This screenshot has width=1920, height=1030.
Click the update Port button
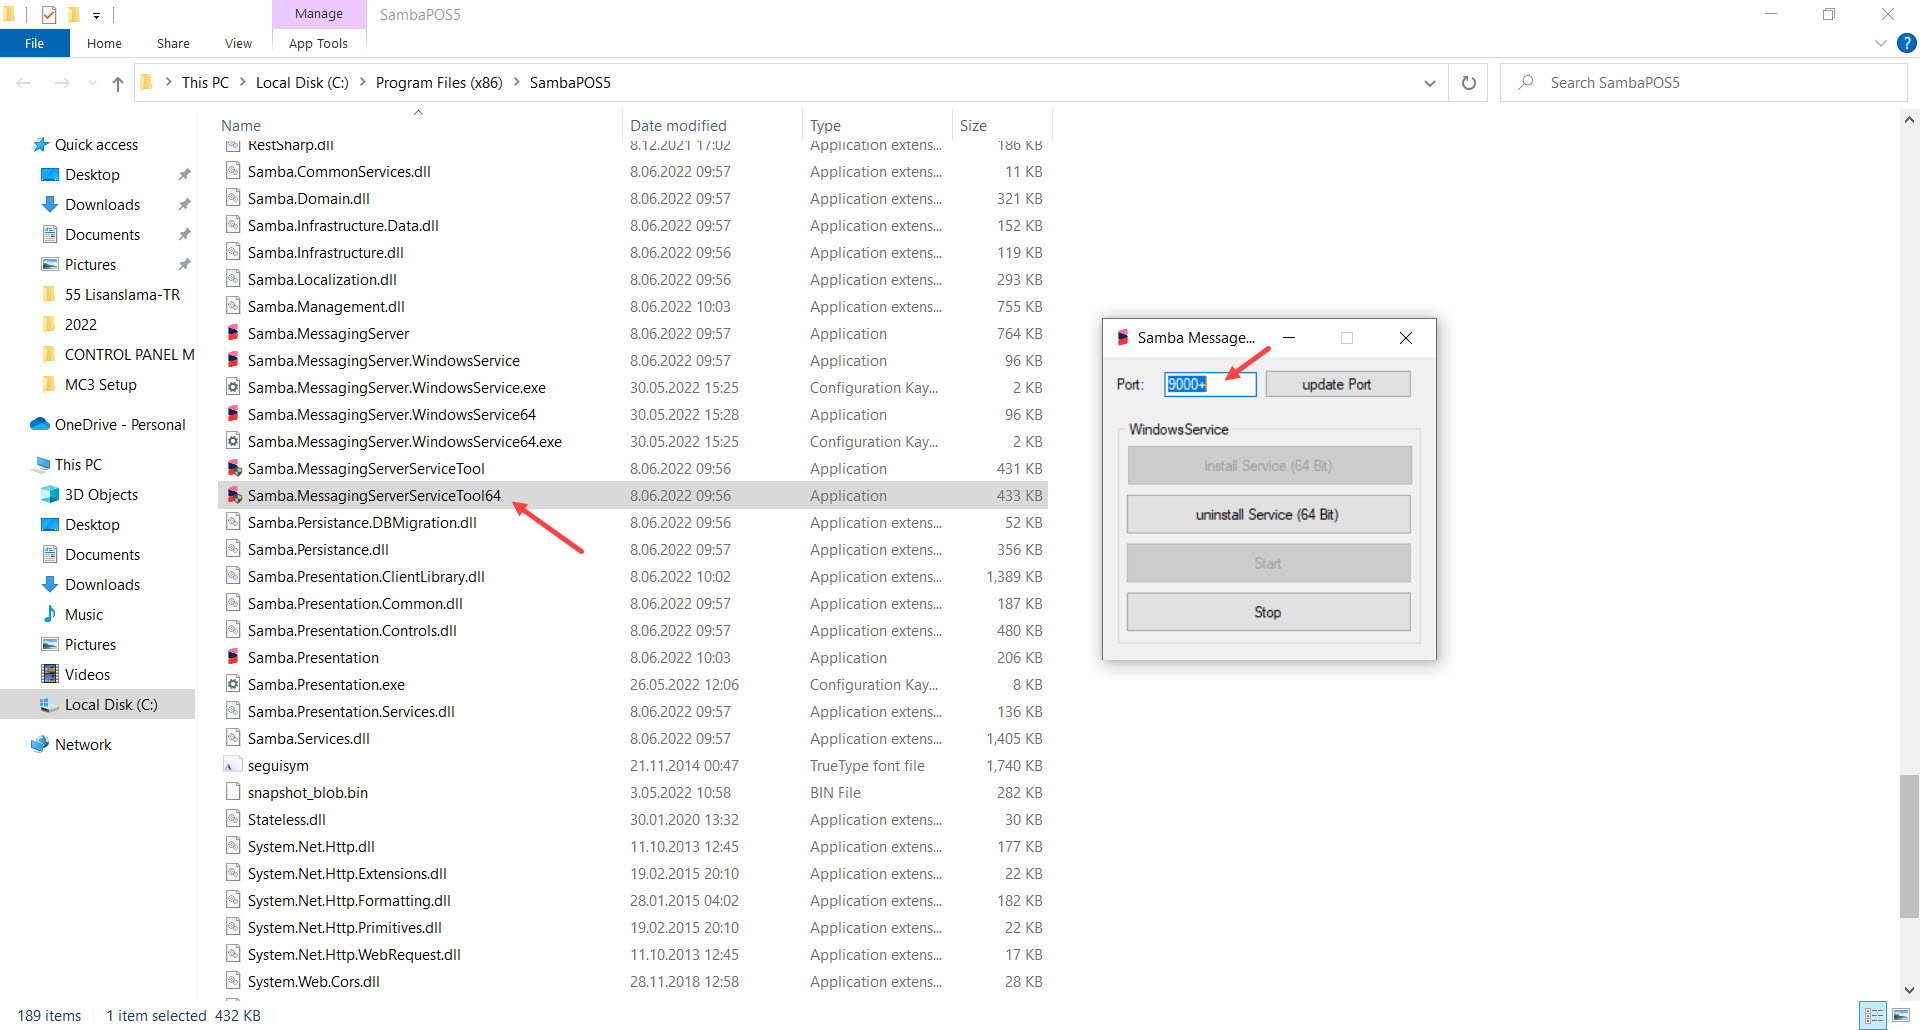[x=1338, y=383]
